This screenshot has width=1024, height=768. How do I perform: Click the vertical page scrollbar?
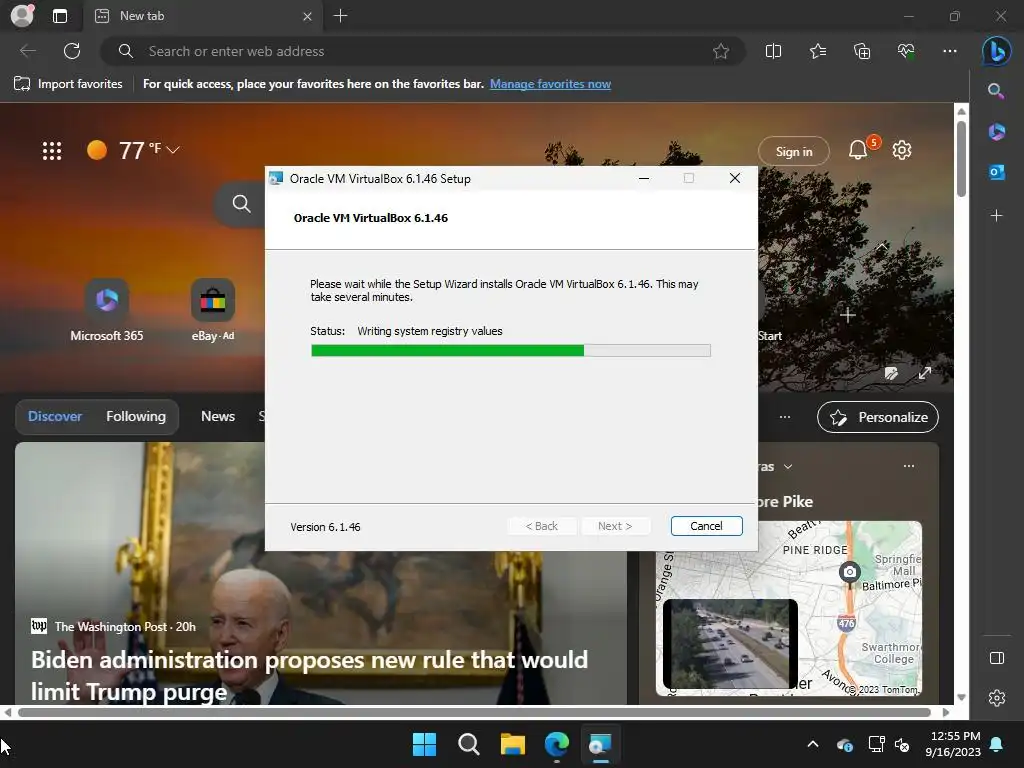pos(961,160)
